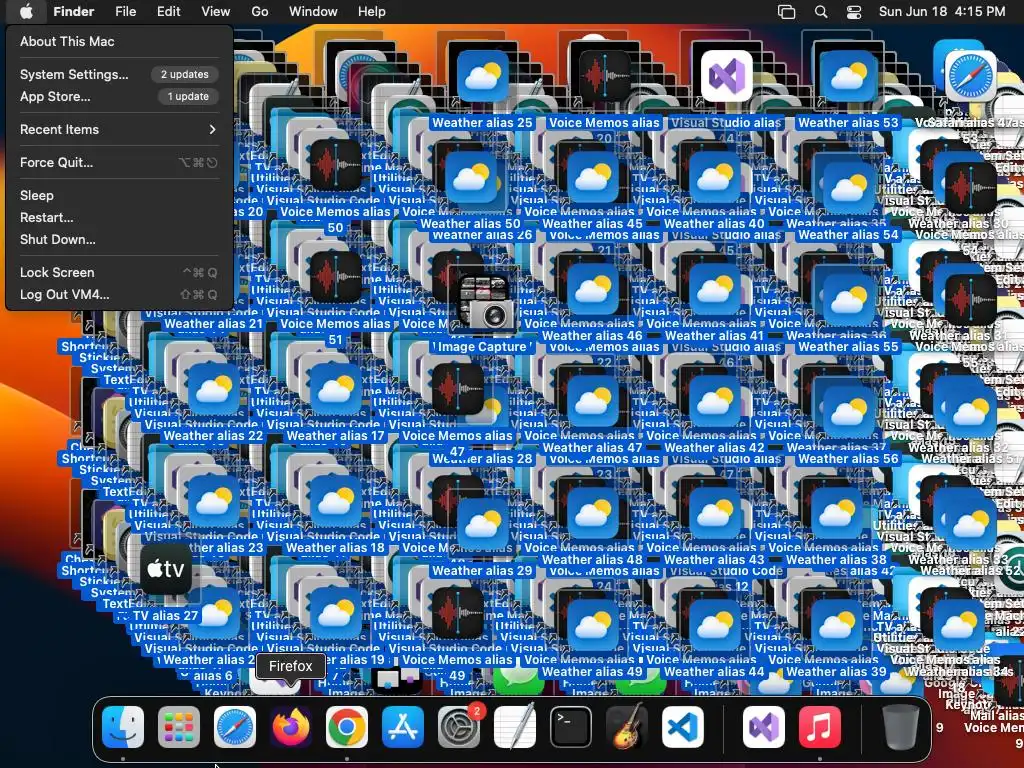Select Weather alias 18 desktop icon

click(x=335, y=502)
